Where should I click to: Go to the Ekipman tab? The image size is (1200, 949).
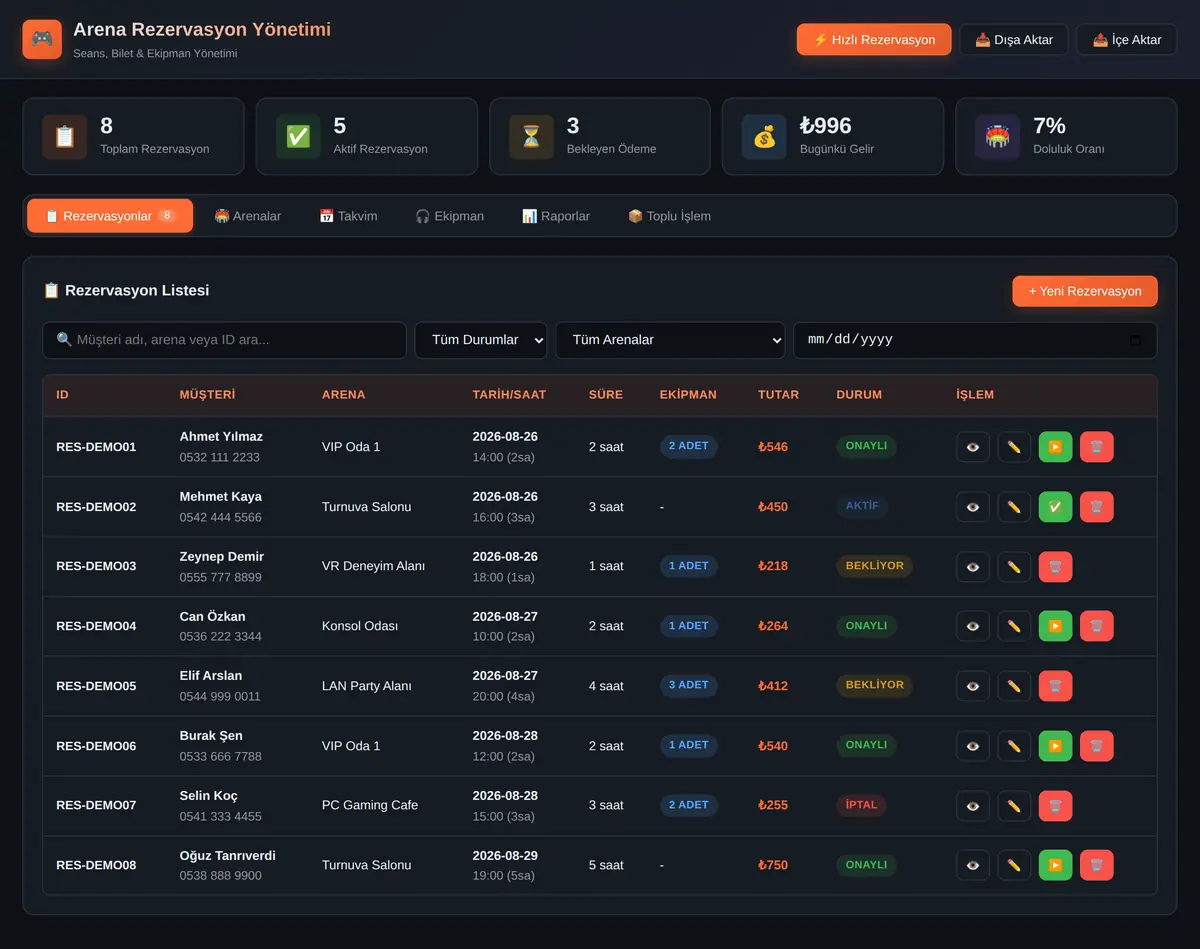[449, 216]
